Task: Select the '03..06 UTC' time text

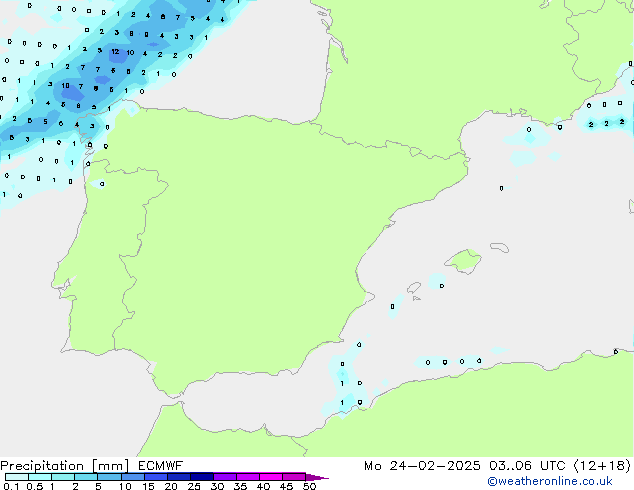Action: (x=527, y=465)
